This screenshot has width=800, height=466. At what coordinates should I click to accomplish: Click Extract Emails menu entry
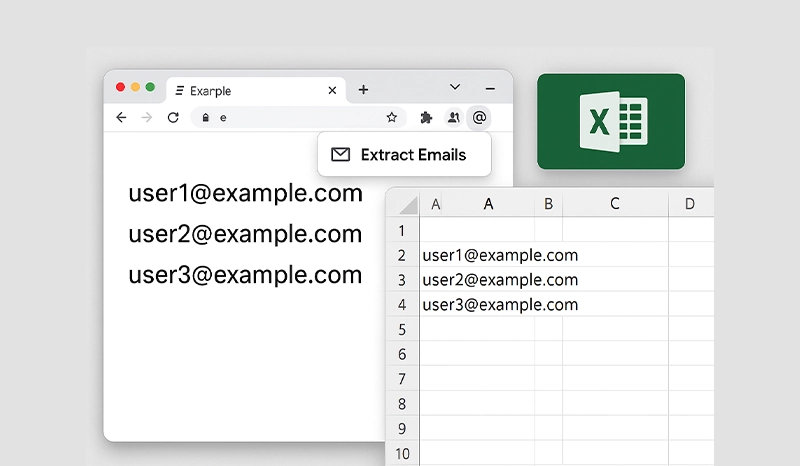404,154
